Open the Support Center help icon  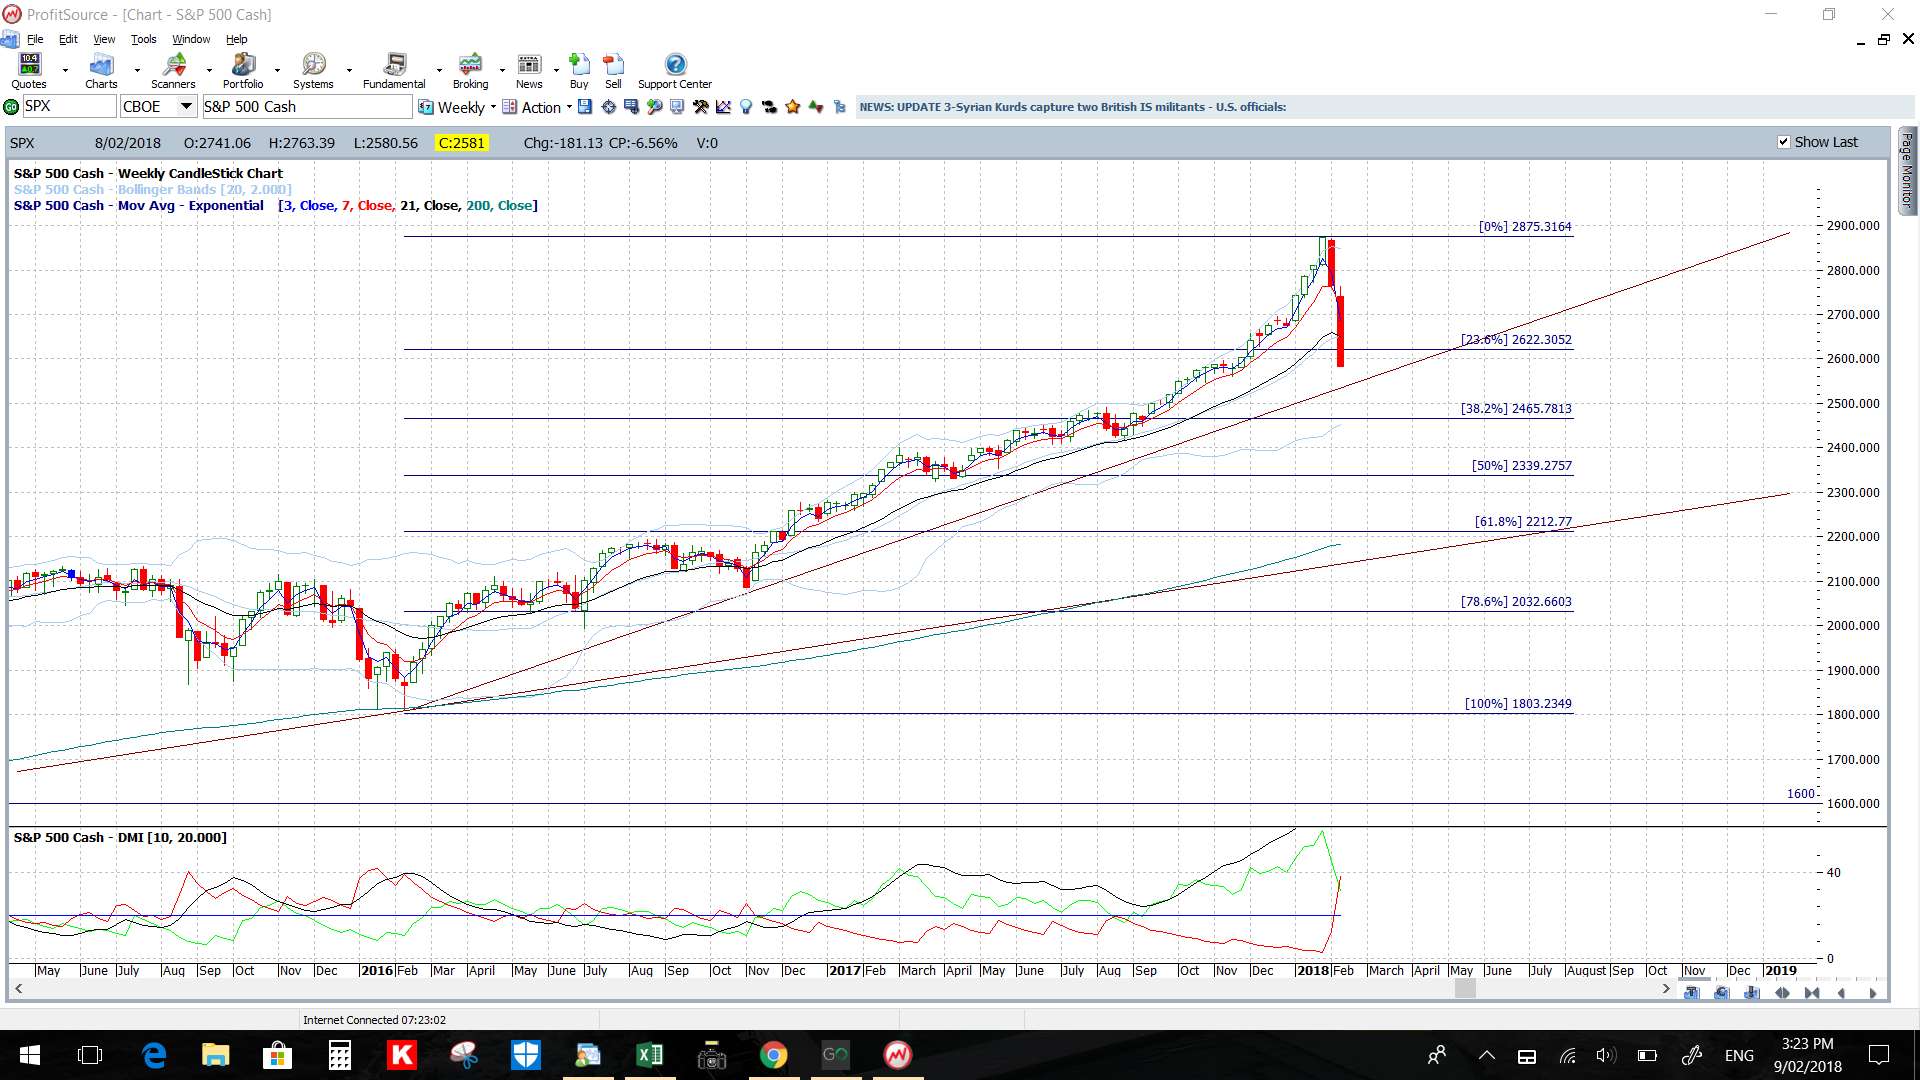[675, 66]
